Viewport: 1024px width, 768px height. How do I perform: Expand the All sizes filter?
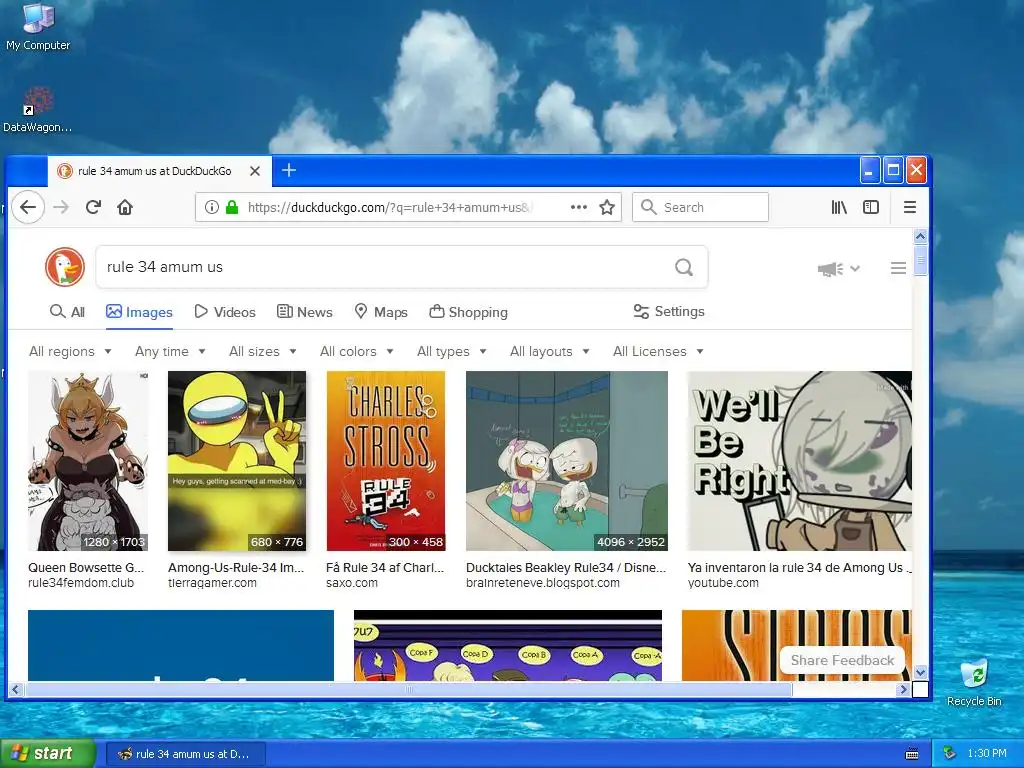(263, 351)
